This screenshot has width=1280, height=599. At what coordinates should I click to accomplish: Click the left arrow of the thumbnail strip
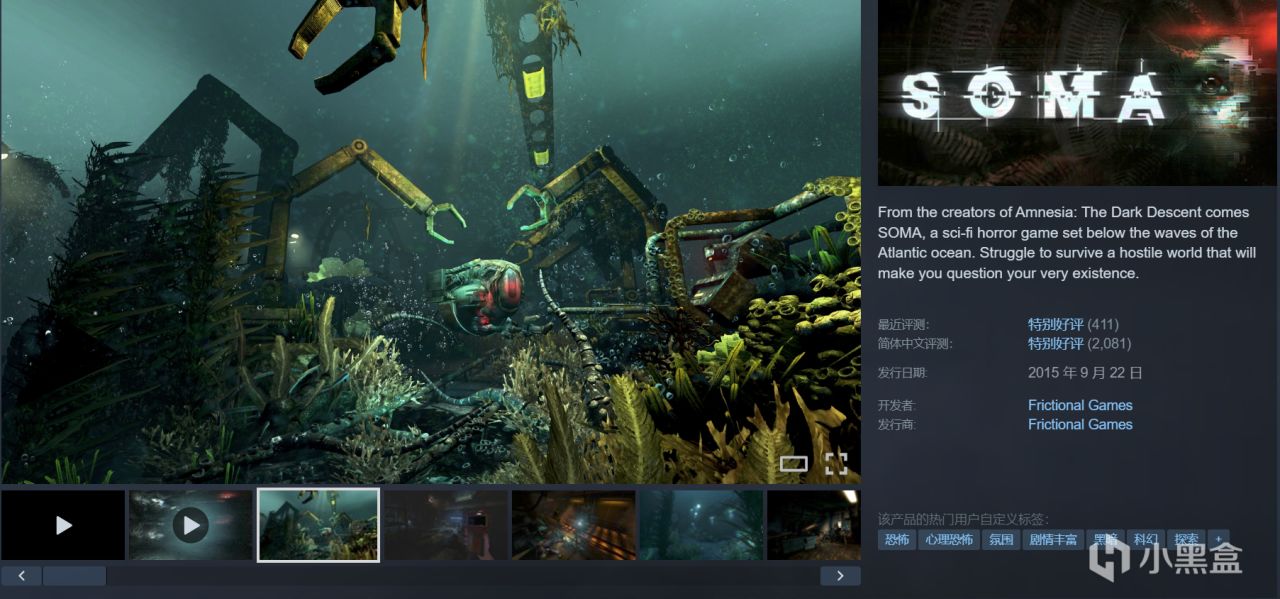[x=21, y=576]
